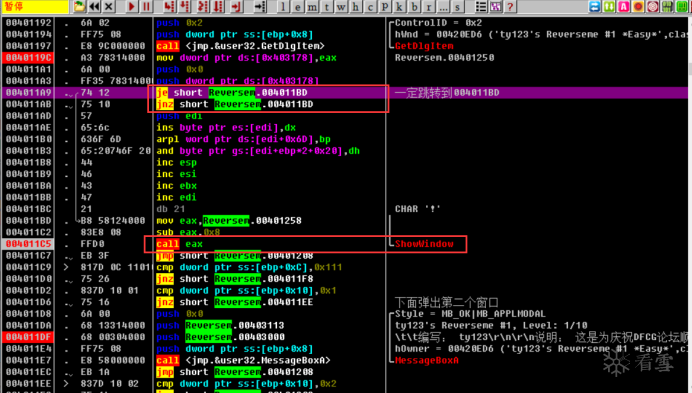The image size is (692, 393).
Task: Click the Step over toolbar icon
Action: (185, 7)
